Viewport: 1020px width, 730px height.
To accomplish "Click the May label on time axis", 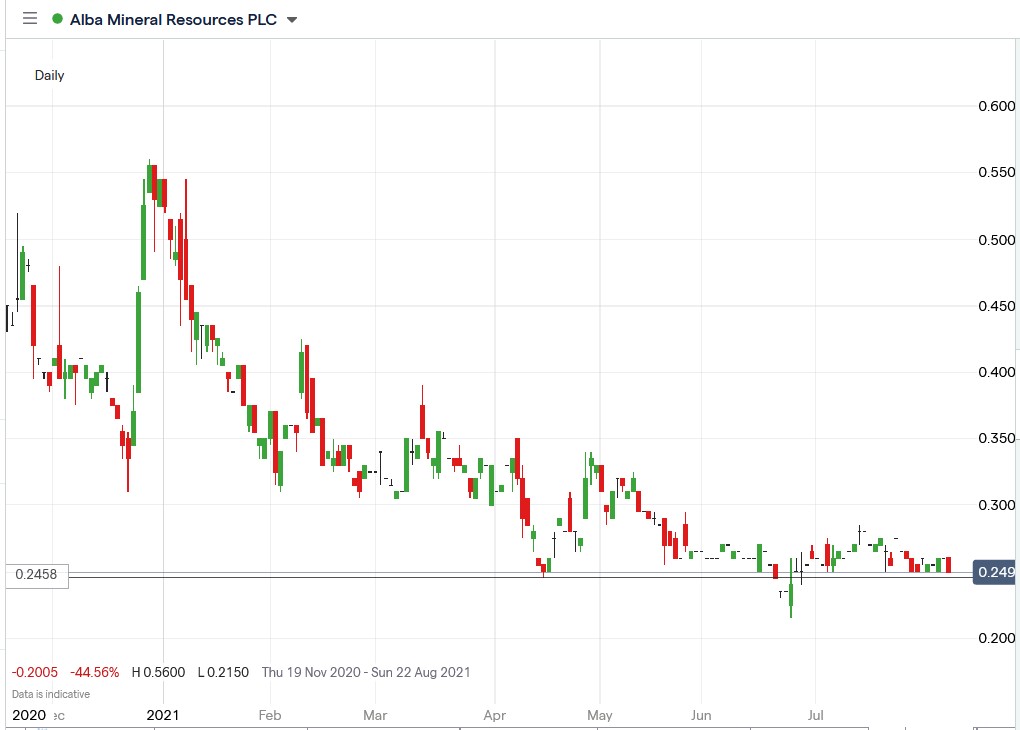I will [599, 715].
